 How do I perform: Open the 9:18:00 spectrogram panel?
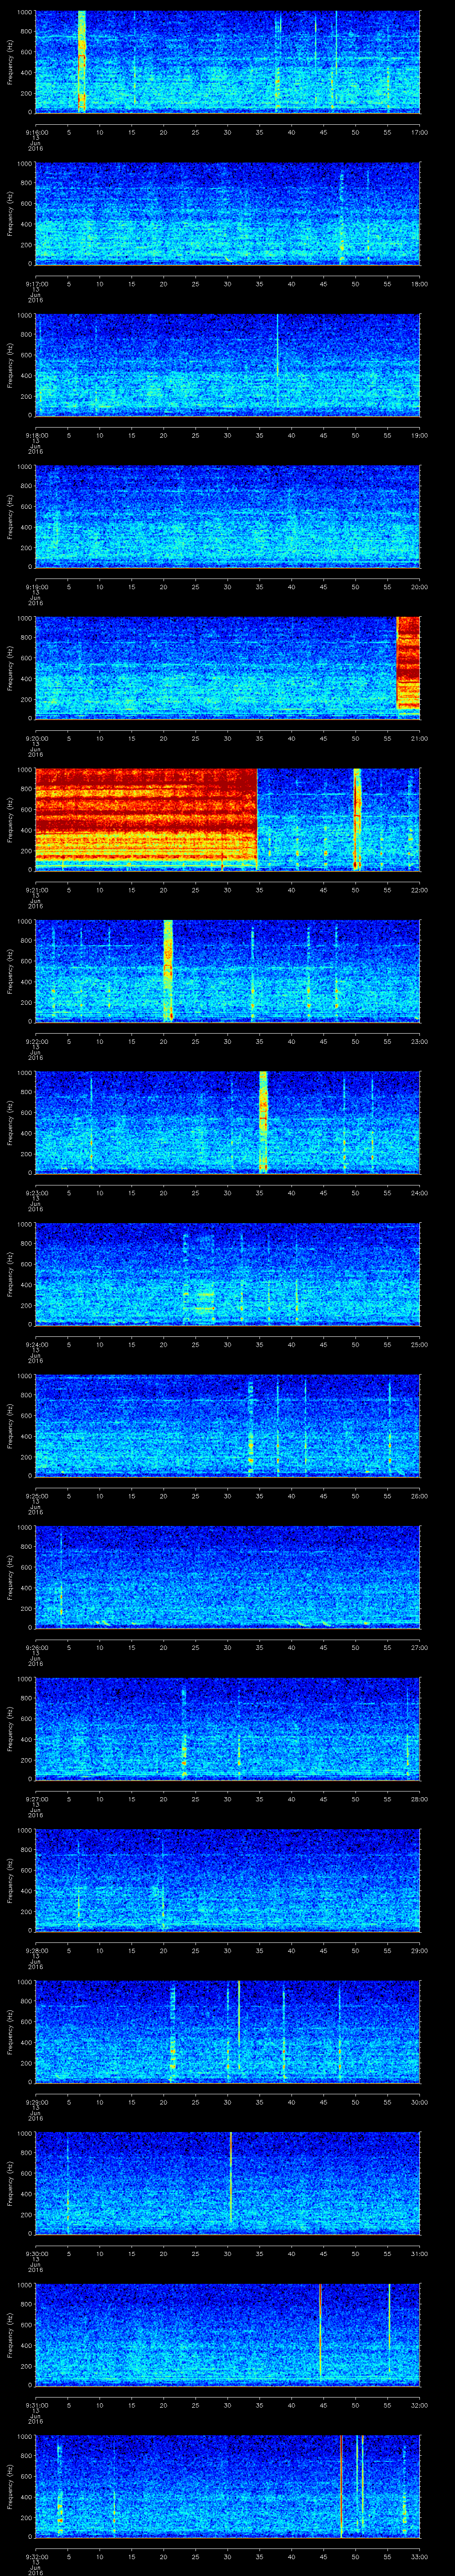click(228, 365)
